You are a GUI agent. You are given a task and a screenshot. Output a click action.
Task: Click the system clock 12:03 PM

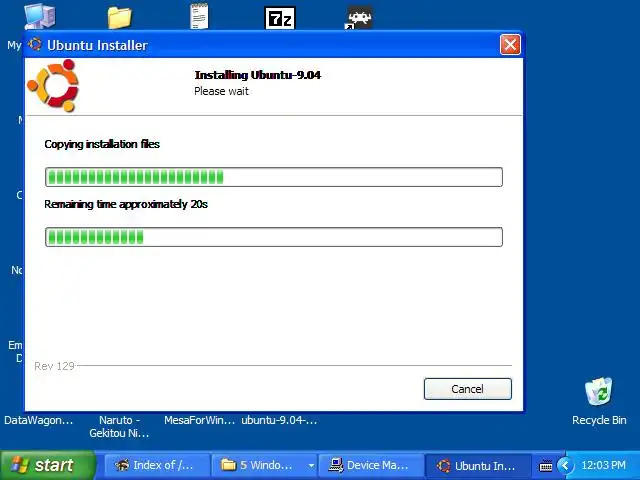pos(603,465)
